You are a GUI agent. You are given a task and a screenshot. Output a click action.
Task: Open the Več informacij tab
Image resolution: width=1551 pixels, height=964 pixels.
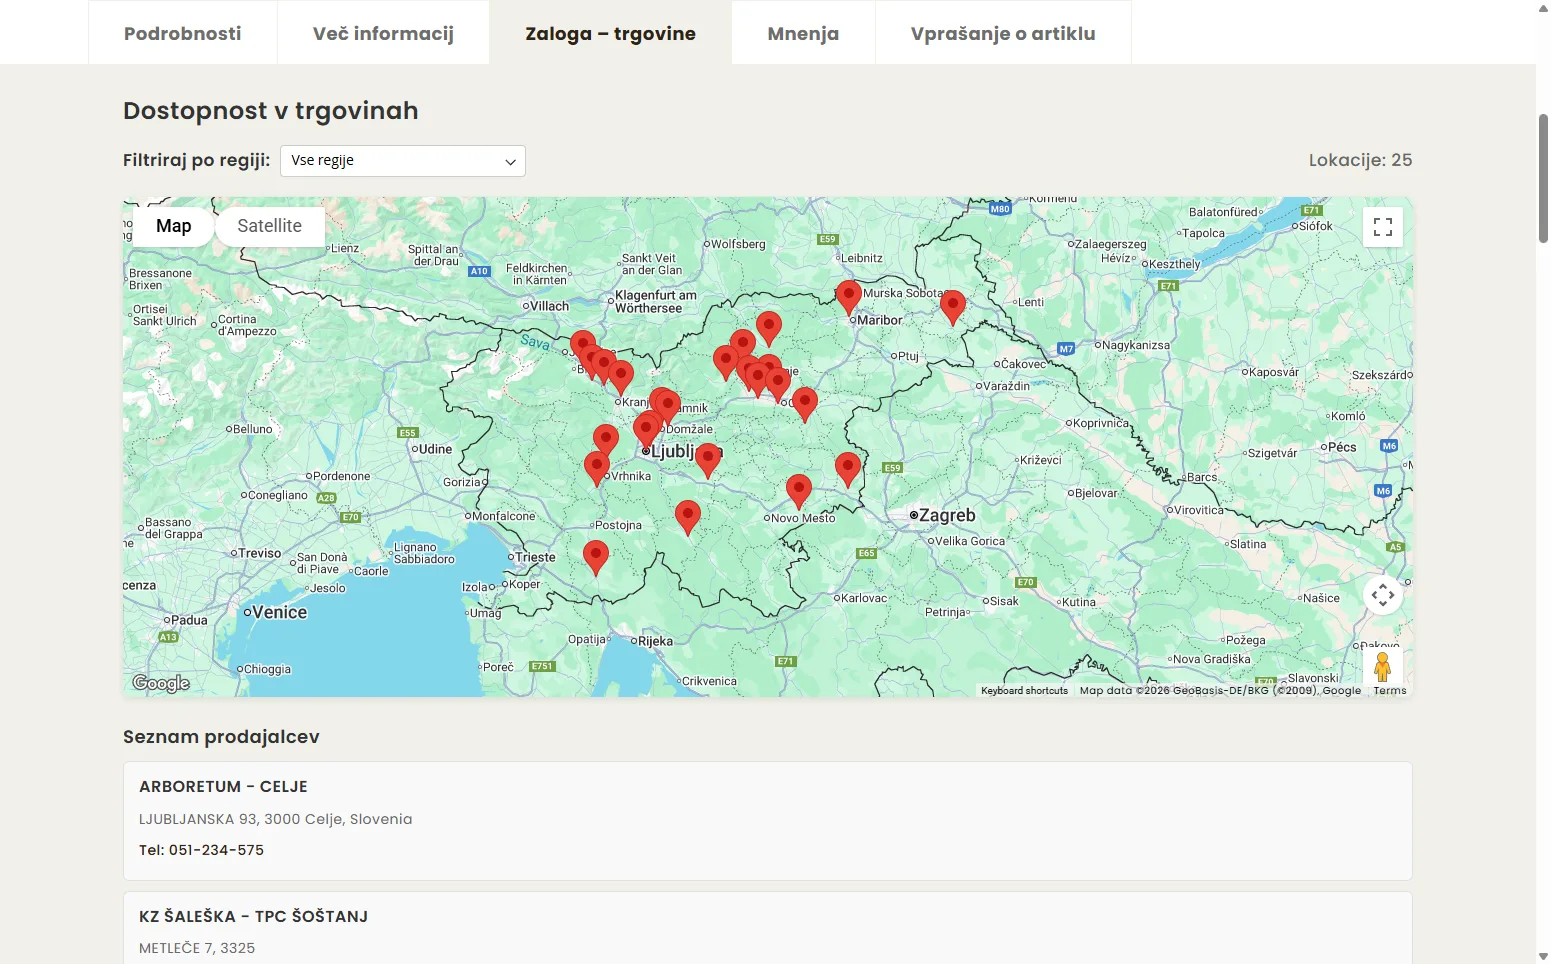click(383, 33)
